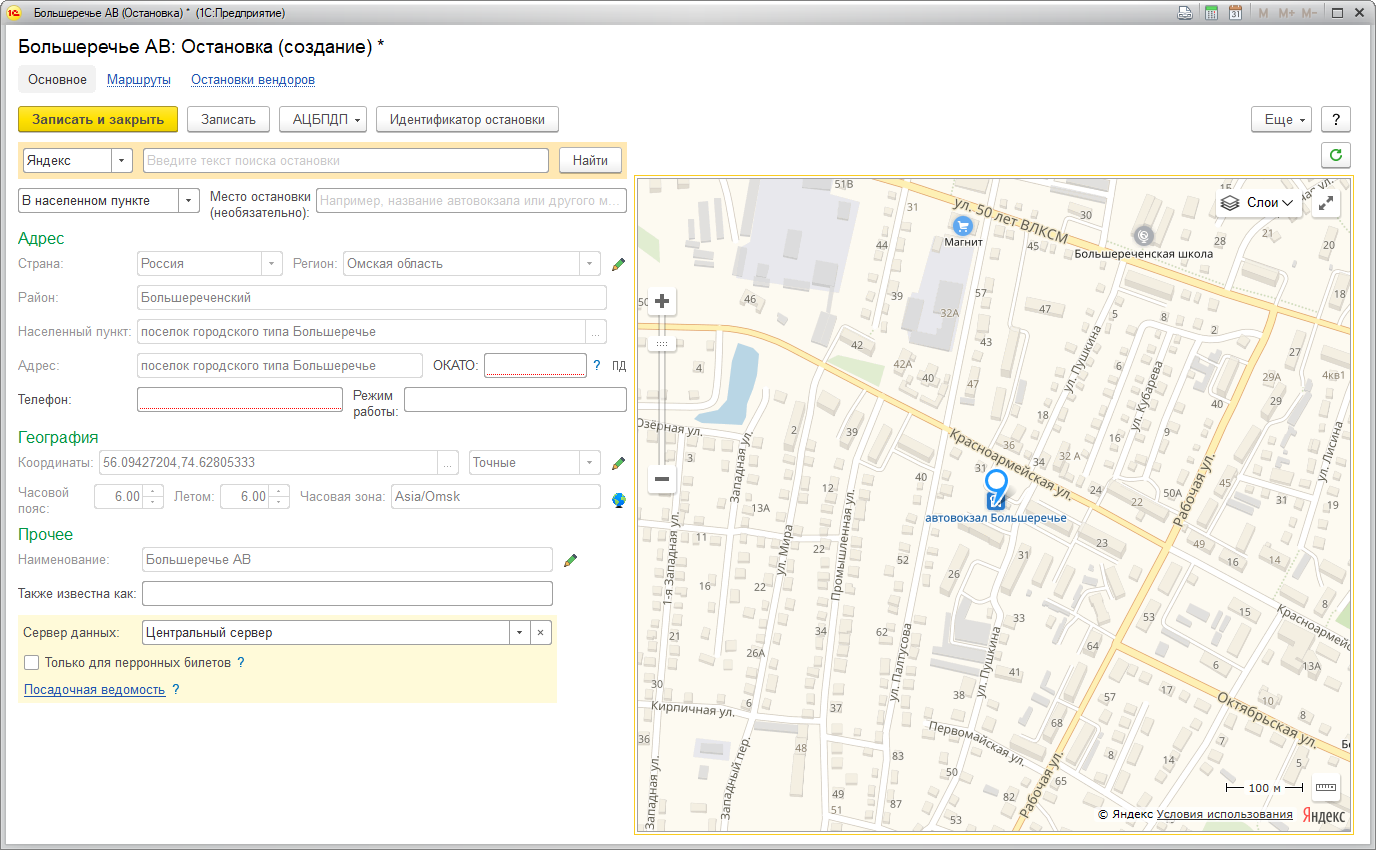Open the Яндекс search provider dropdown
Screen dimensions: 1376x850
[122, 161]
